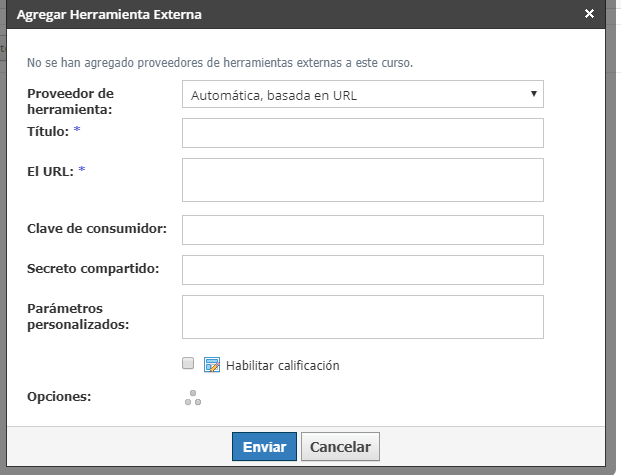
Task: Click the dialog title Agregar Herramienta Externa
Action: tap(109, 15)
